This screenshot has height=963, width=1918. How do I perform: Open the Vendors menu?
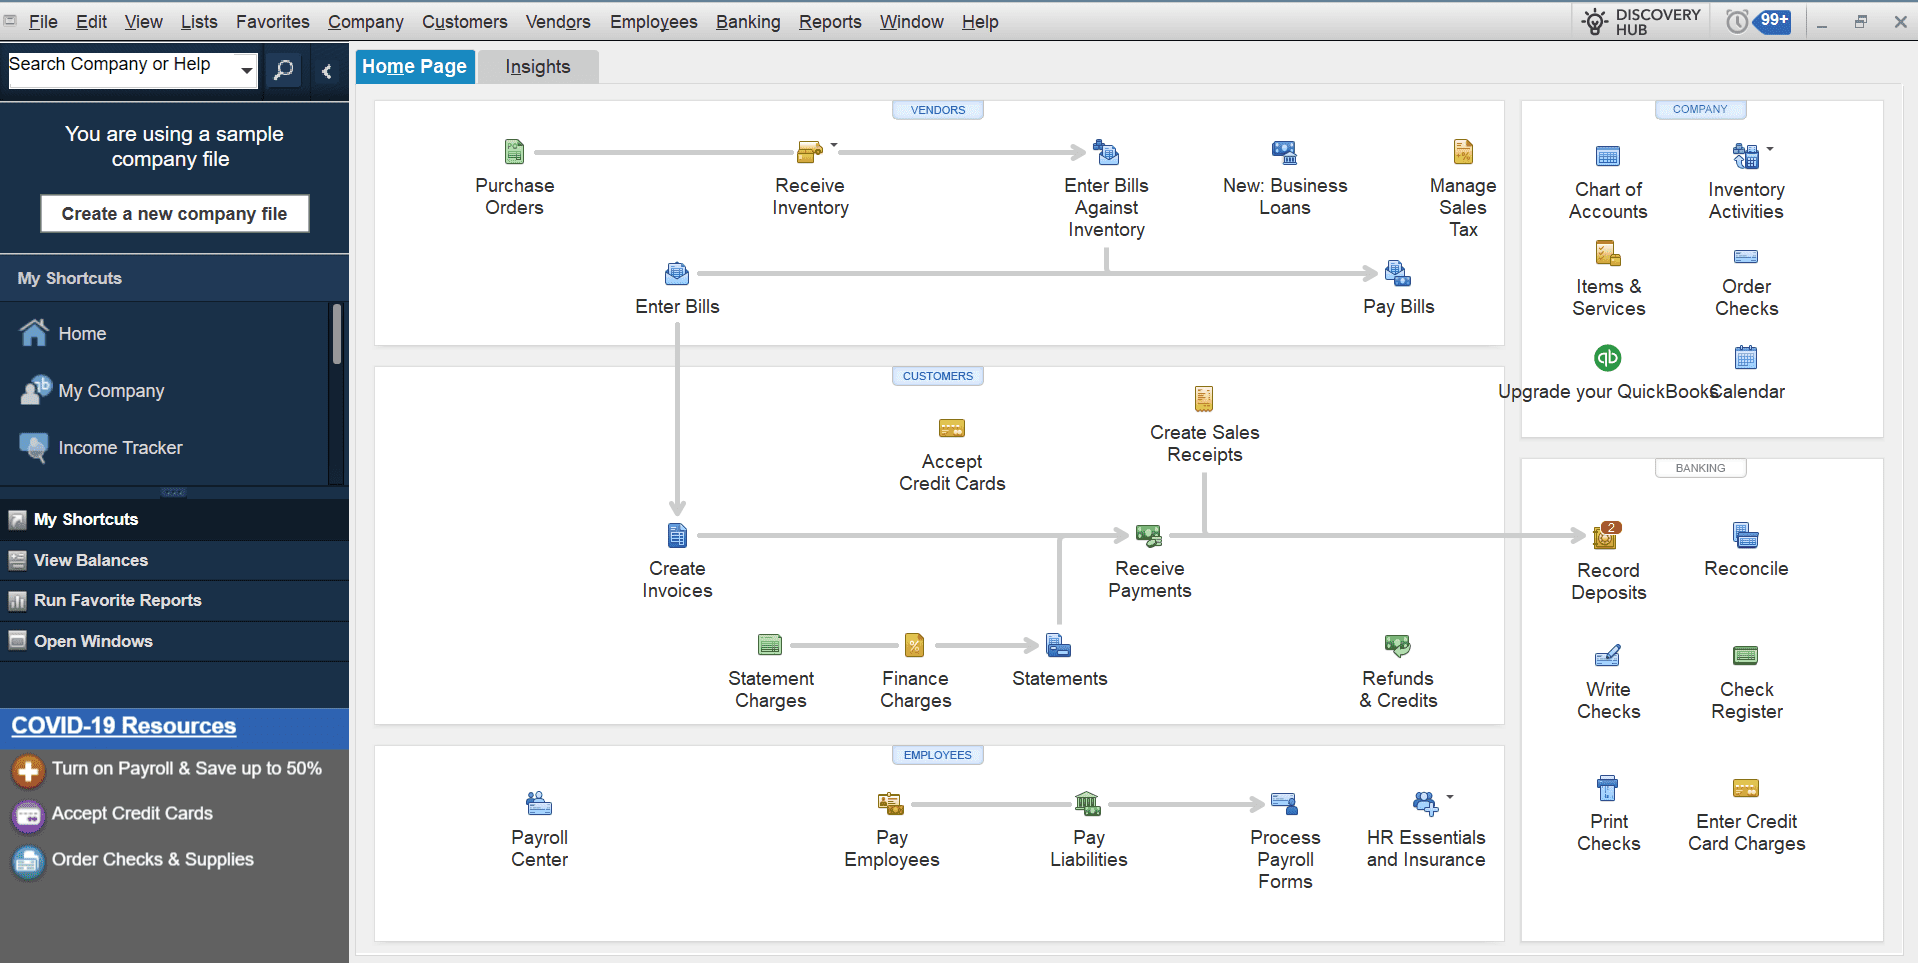click(558, 21)
